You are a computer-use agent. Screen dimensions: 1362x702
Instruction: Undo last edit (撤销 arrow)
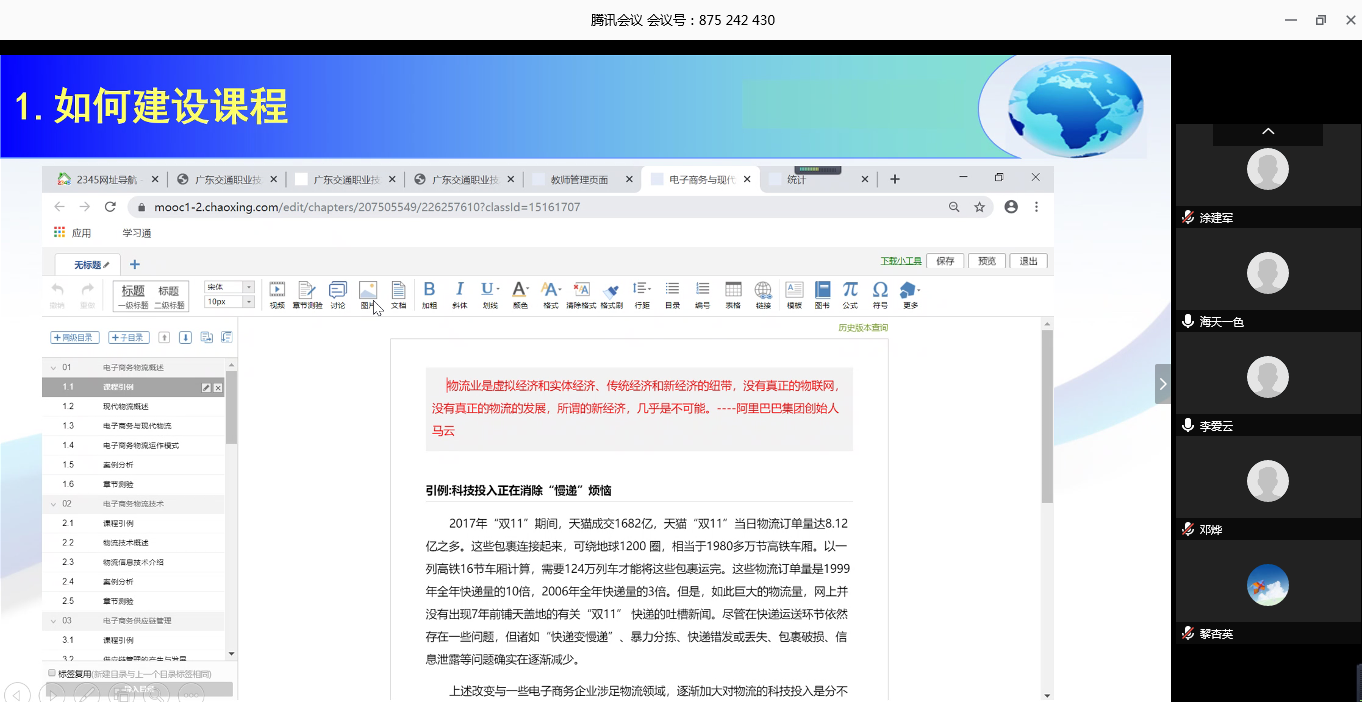58,294
